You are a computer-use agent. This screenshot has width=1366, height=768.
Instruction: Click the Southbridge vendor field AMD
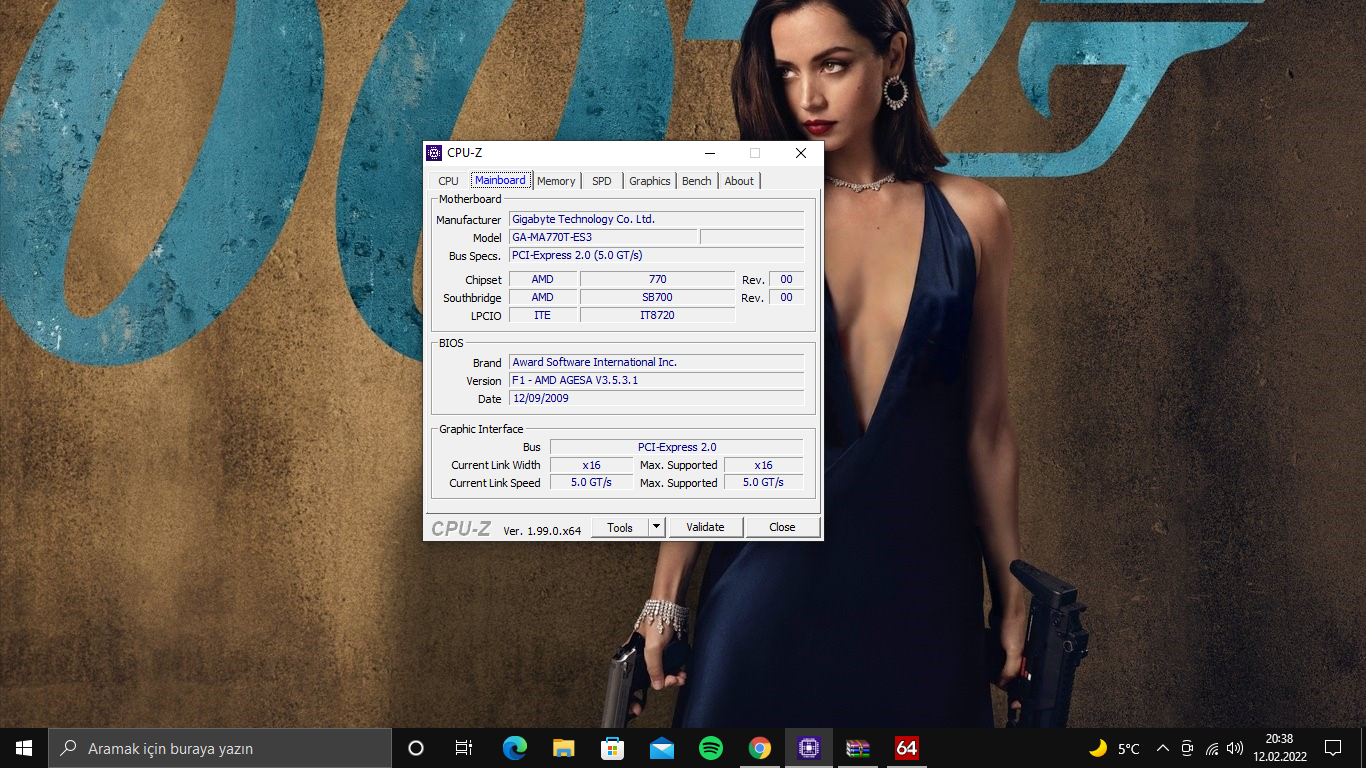click(x=543, y=297)
